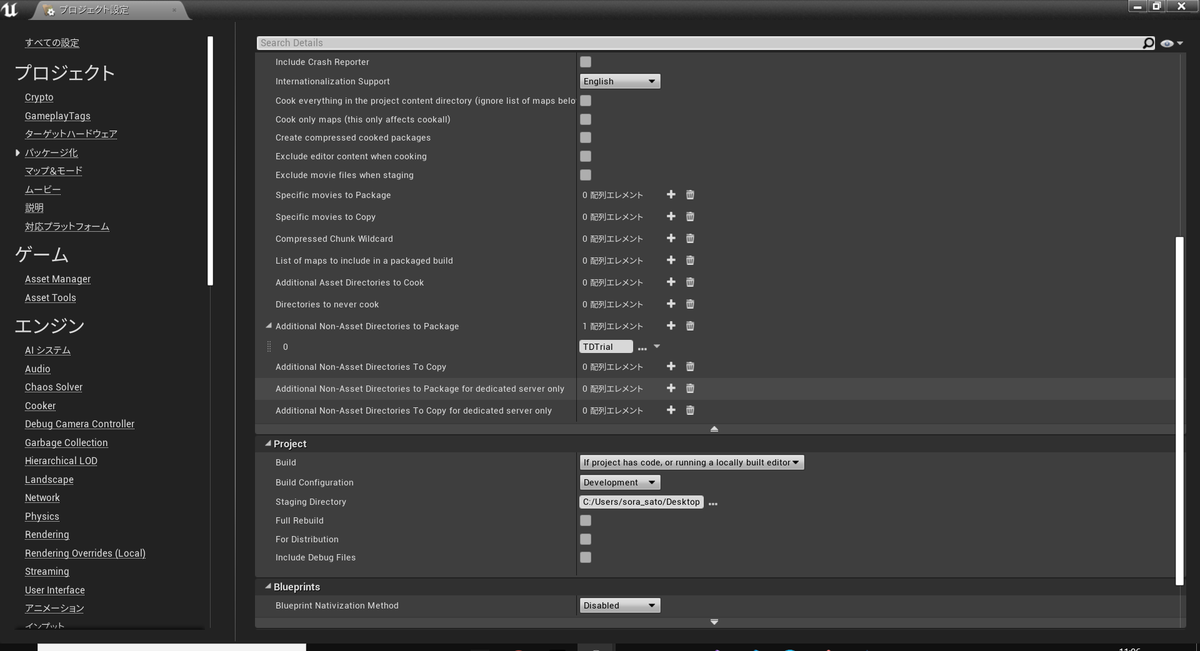The image size is (1200, 651).
Task: Clear Specific movies to Package array
Action: coord(690,195)
